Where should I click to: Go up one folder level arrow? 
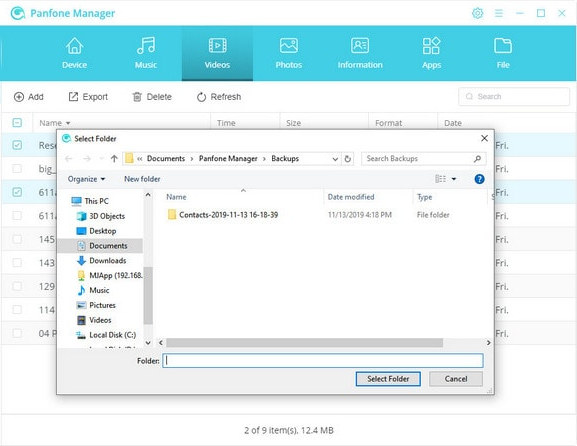pos(114,159)
